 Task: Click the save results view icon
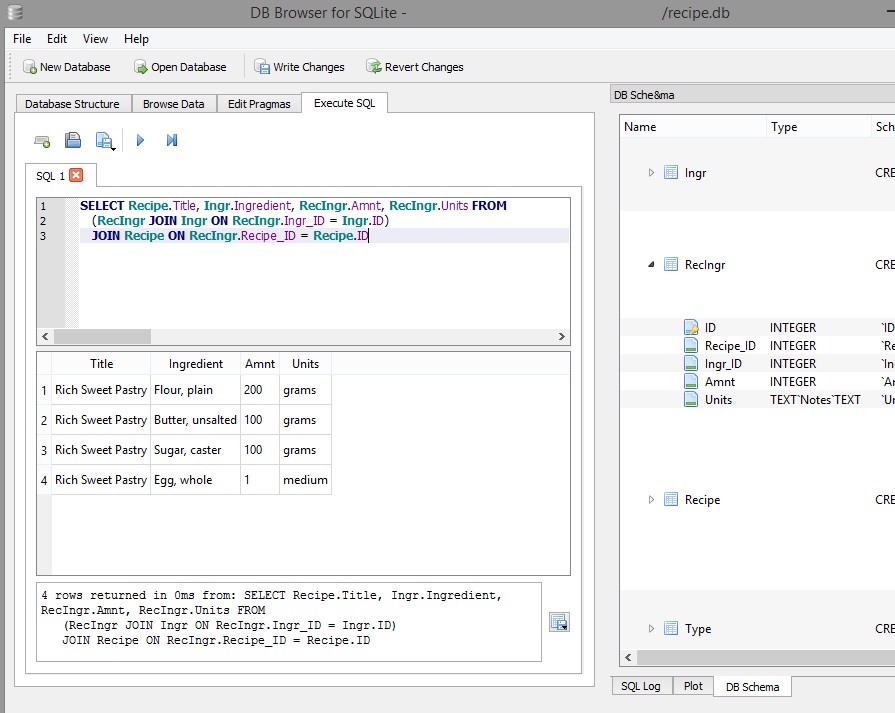point(559,622)
